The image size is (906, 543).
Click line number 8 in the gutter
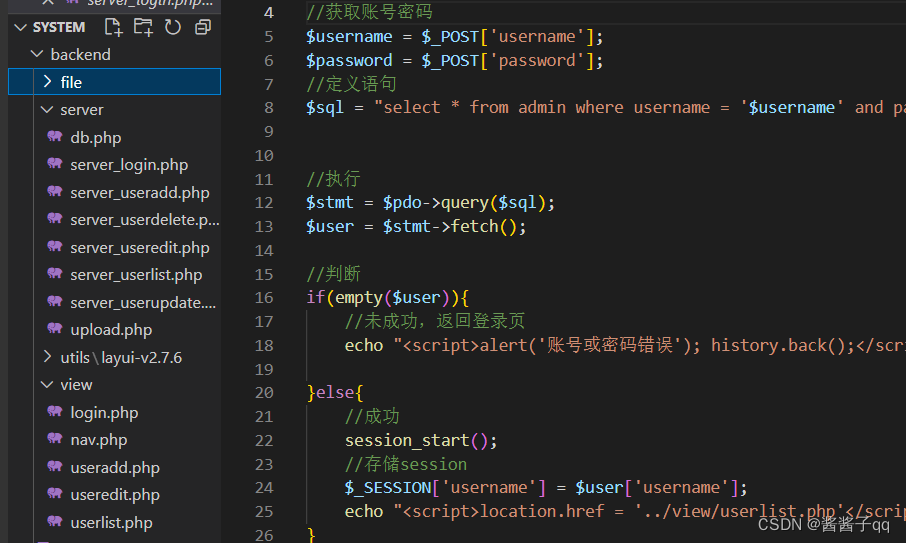click(269, 107)
